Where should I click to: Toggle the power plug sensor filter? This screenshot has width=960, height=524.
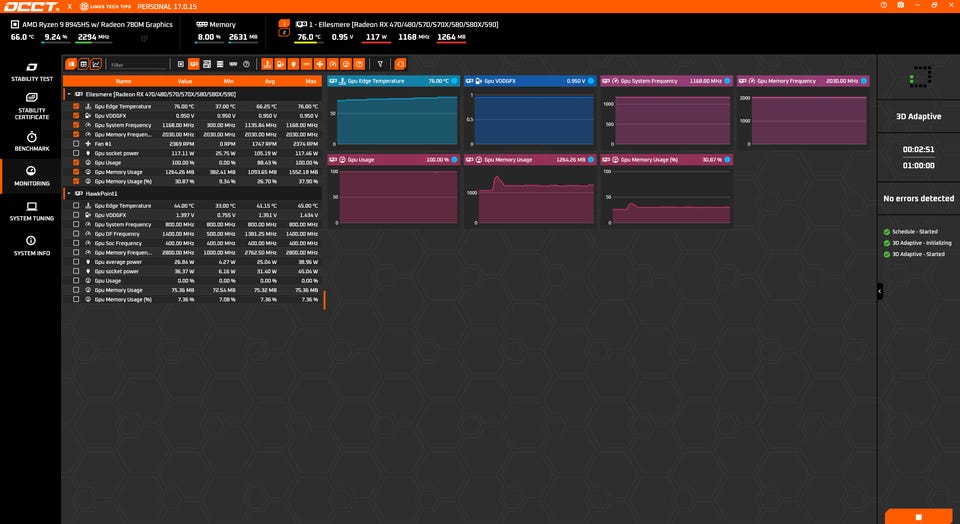point(293,64)
